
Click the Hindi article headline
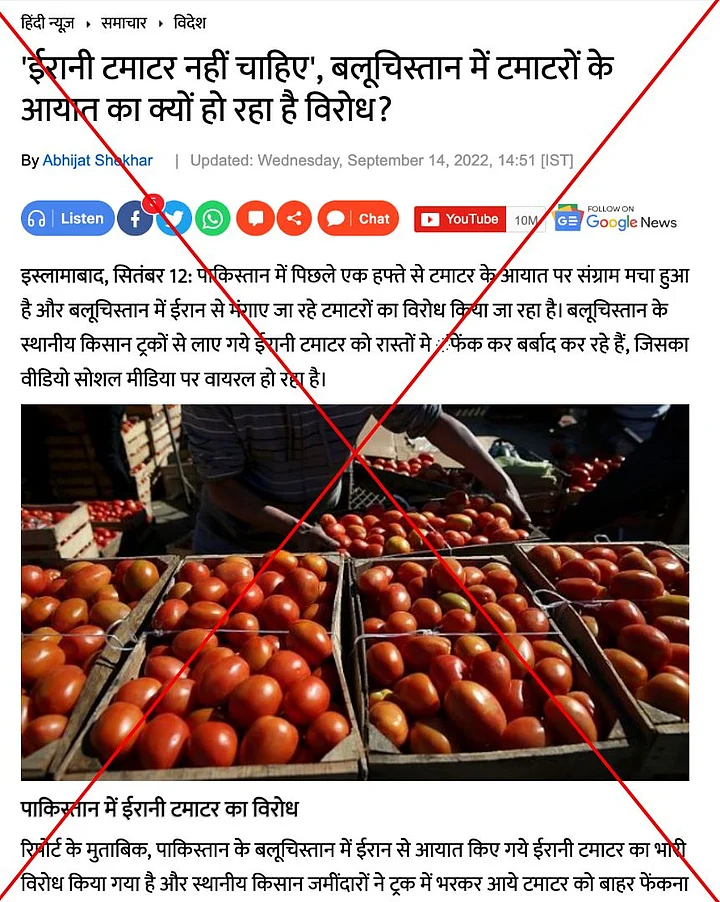pos(317,87)
